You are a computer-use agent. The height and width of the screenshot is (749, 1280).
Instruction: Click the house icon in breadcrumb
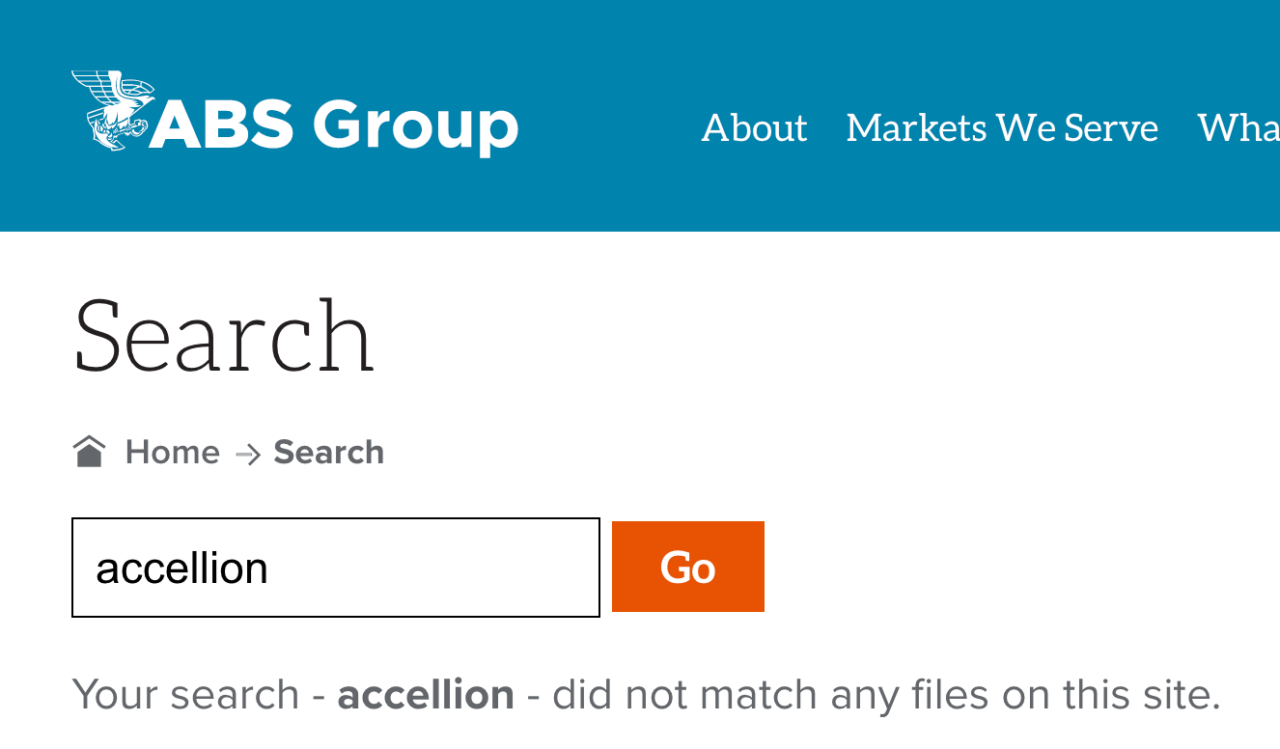coord(89,452)
